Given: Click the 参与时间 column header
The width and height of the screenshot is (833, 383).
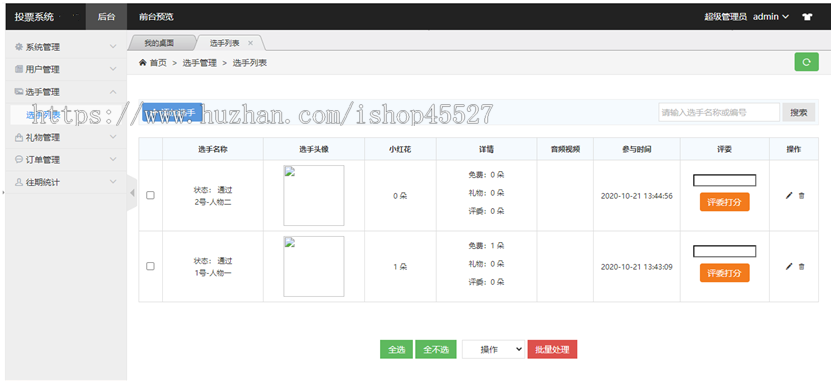Looking at the screenshot, I should coord(636,149).
